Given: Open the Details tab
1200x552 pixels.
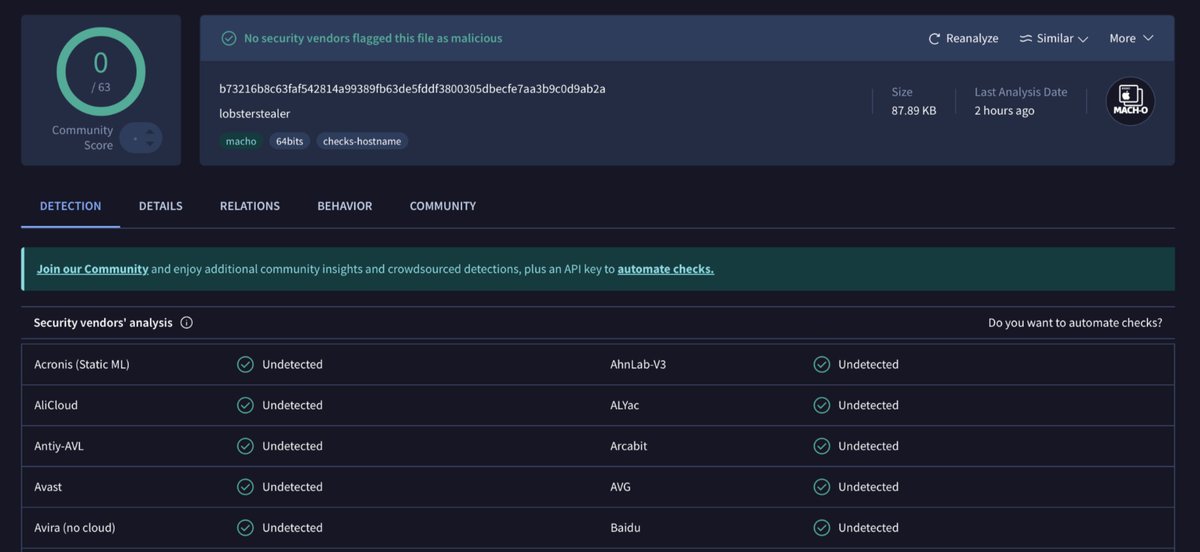Looking at the screenshot, I should tap(160, 206).
